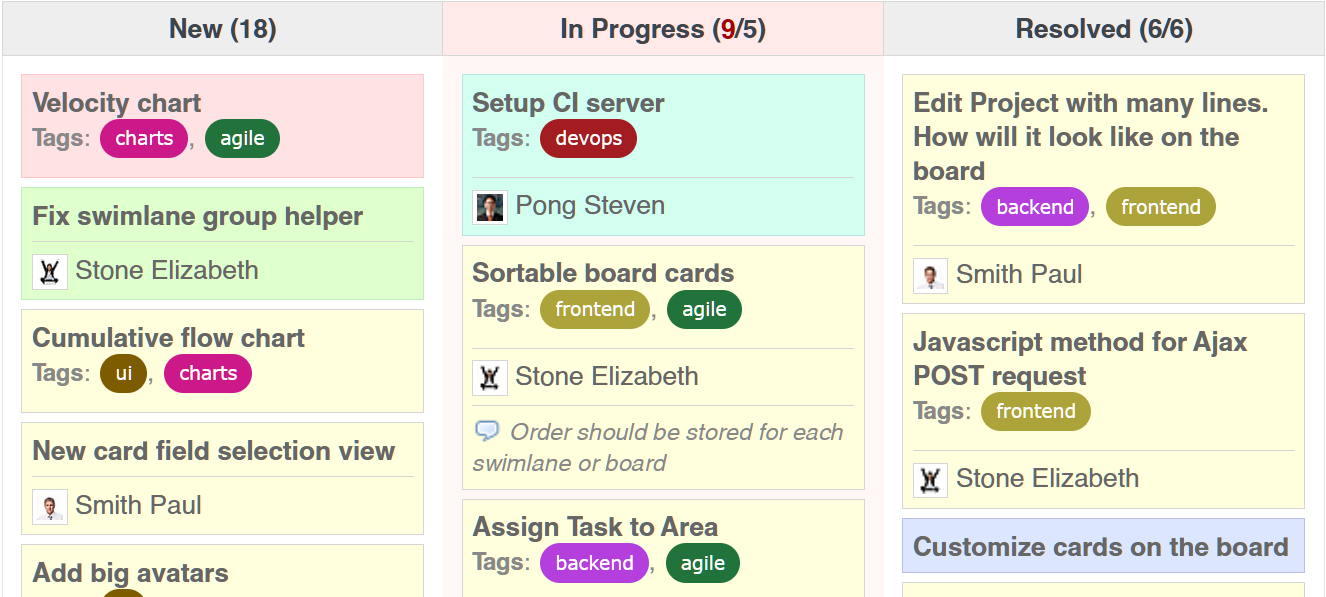Click the pink charts swatch on Cumulative flow chart

click(207, 373)
